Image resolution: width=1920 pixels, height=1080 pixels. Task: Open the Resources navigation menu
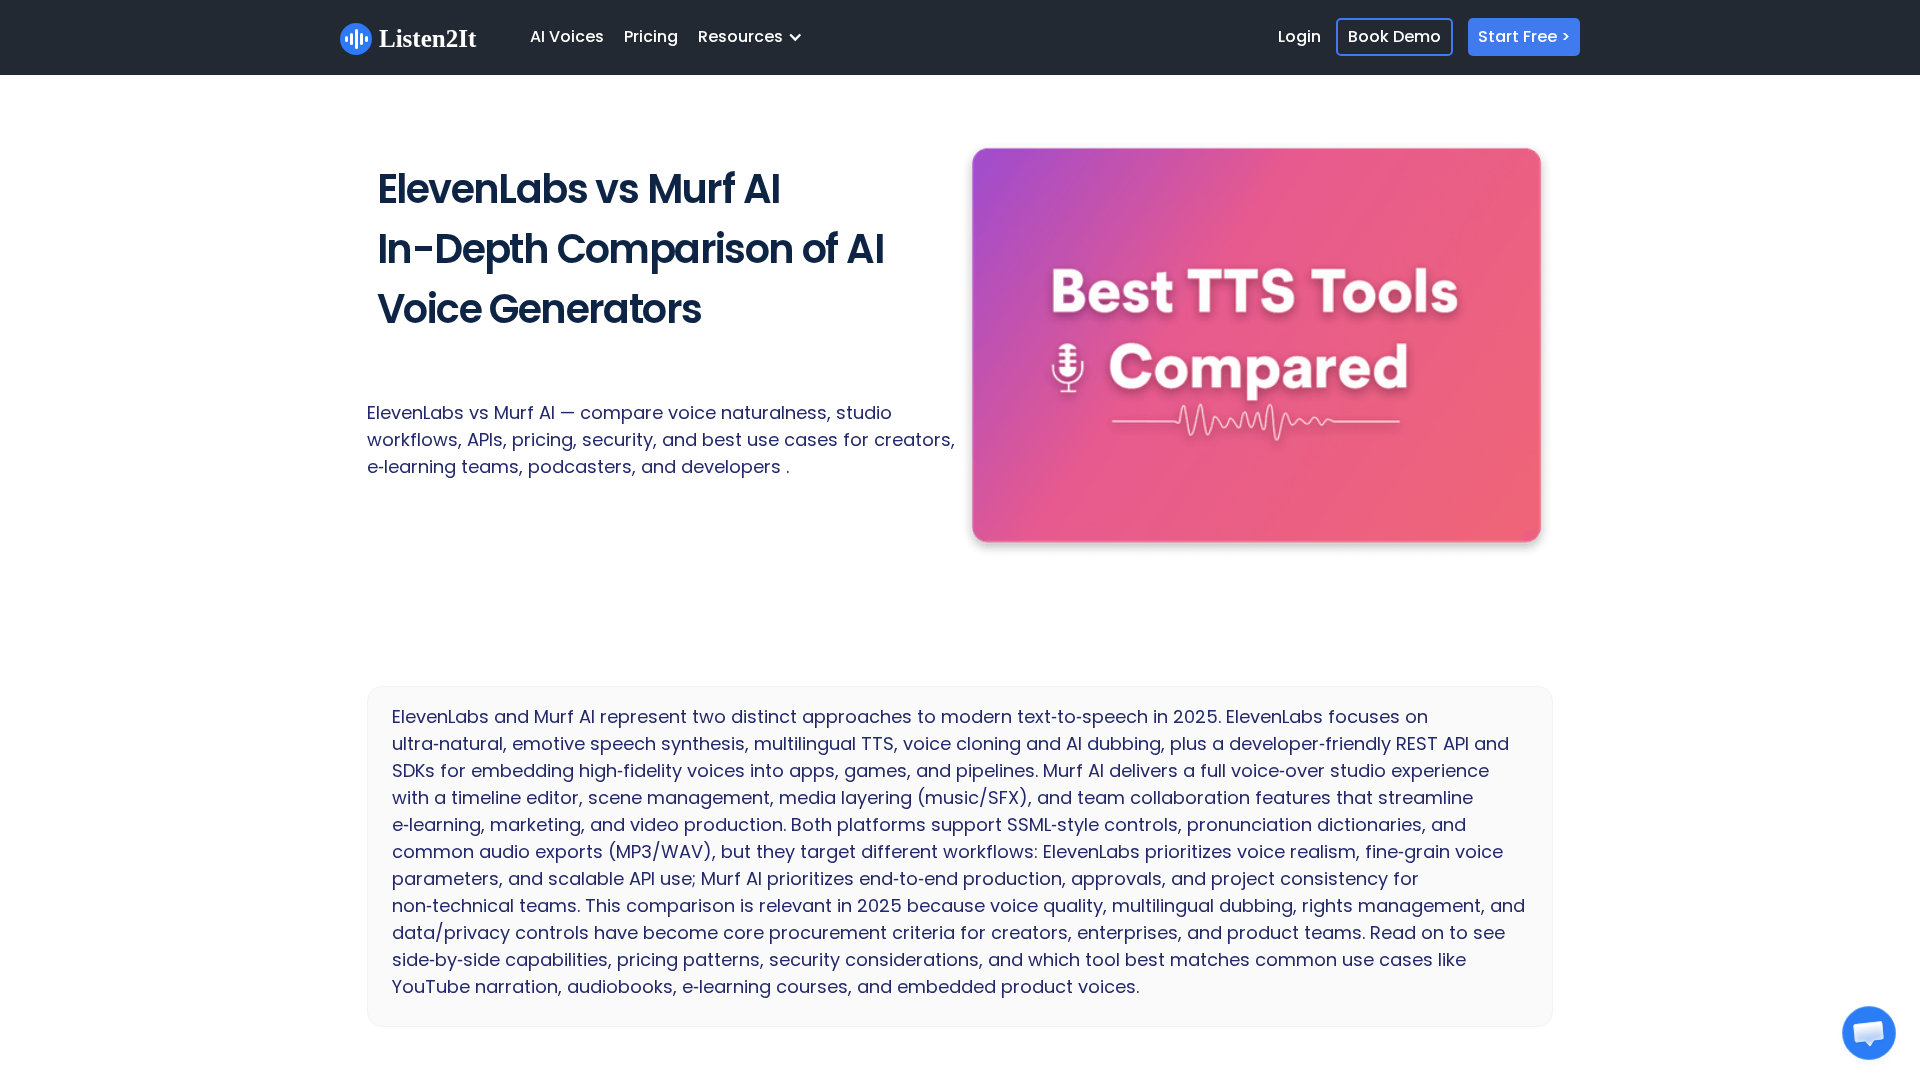tap(740, 37)
